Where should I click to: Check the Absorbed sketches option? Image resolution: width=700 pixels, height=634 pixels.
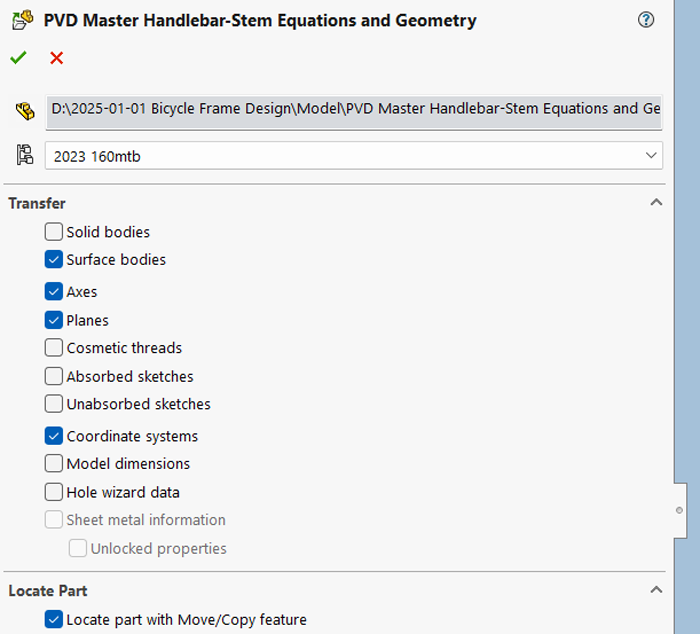point(54,377)
